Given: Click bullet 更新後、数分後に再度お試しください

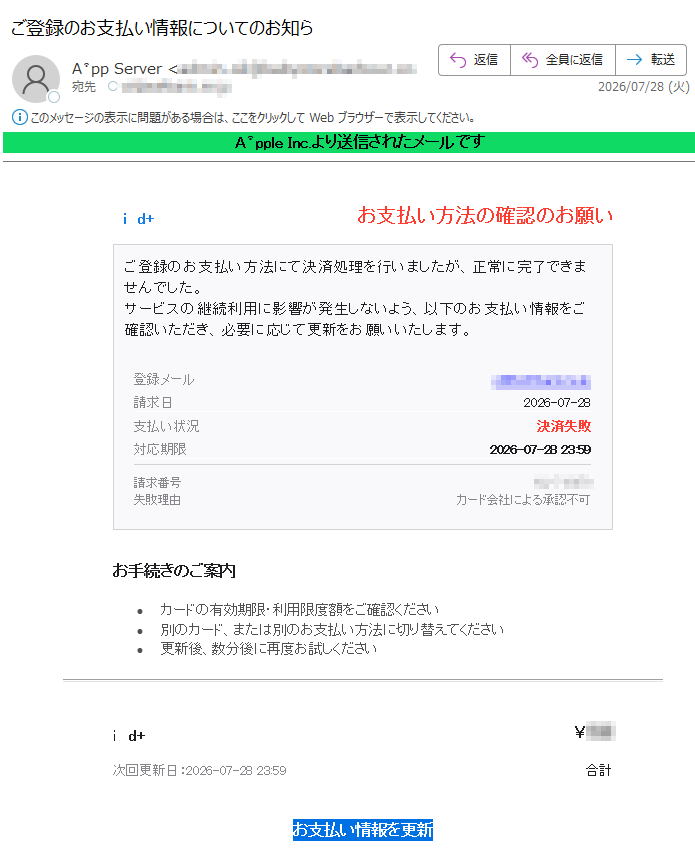Looking at the screenshot, I should [x=268, y=649].
